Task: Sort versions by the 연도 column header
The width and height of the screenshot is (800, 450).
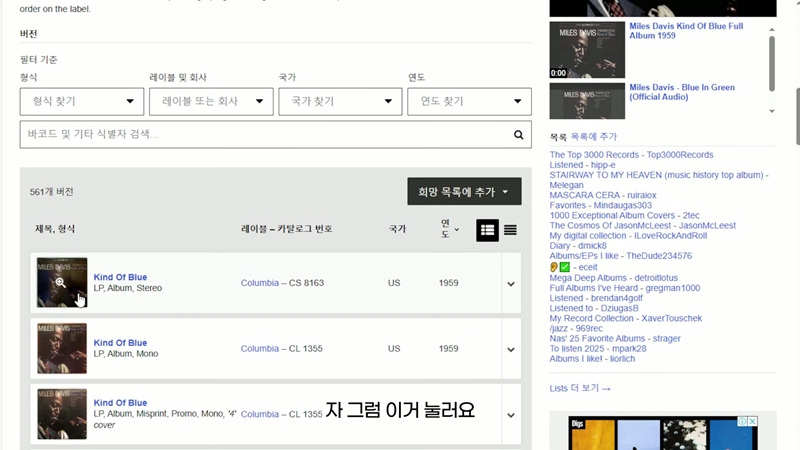Action: click(x=446, y=229)
